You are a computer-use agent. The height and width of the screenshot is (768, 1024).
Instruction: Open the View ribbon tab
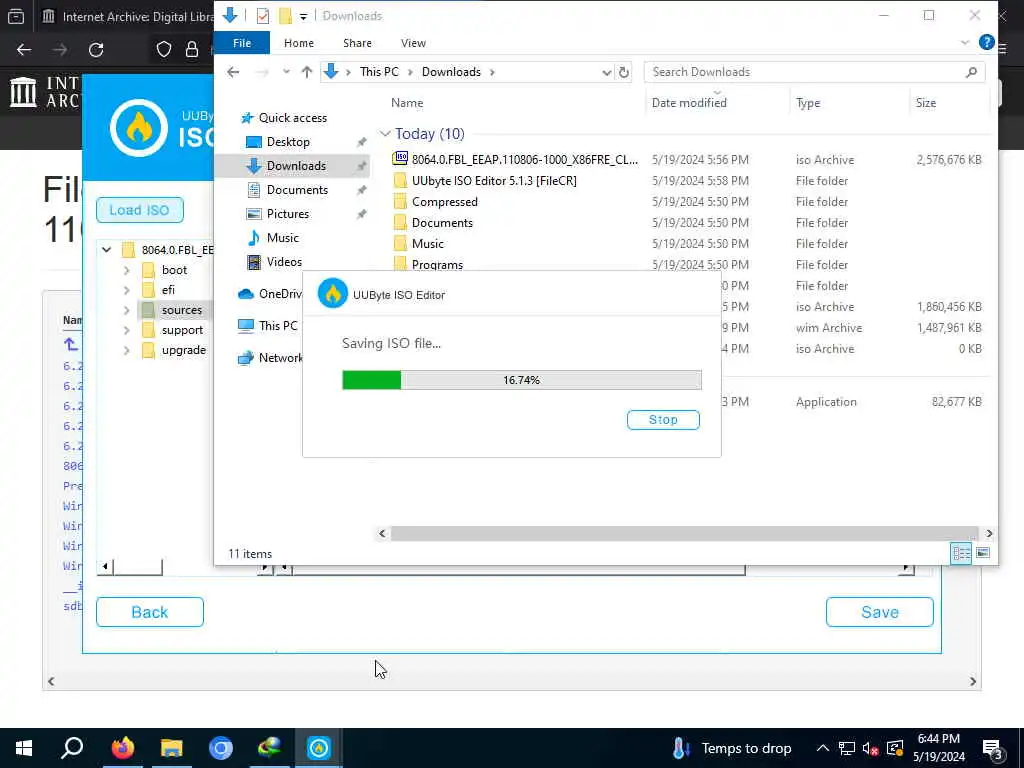[x=413, y=43]
